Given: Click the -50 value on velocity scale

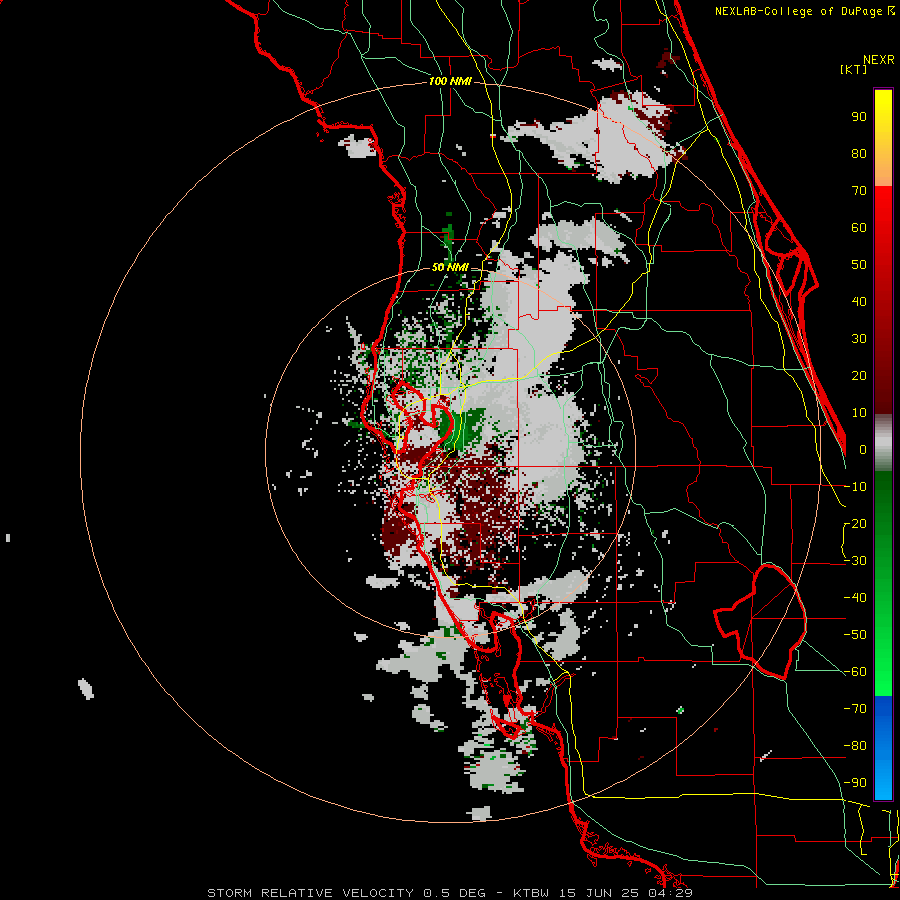Looking at the screenshot, I should [x=855, y=635].
